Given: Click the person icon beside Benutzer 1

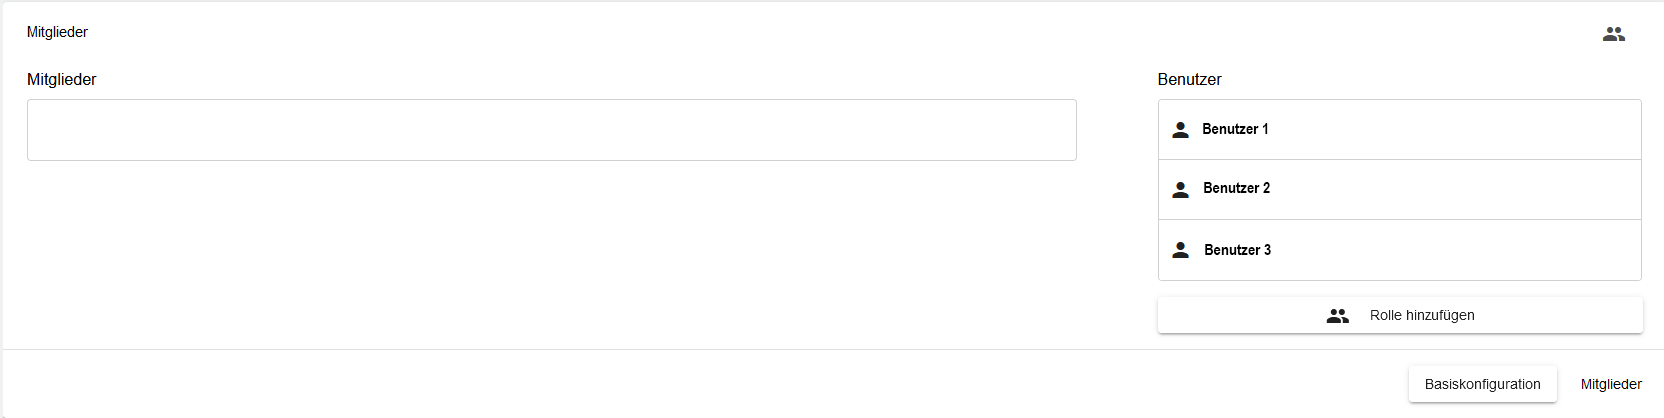Looking at the screenshot, I should (1180, 130).
